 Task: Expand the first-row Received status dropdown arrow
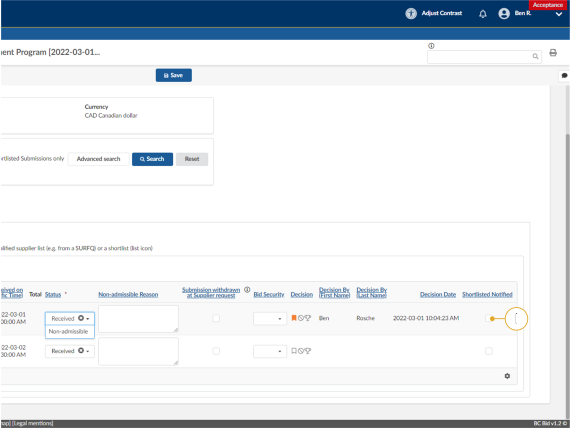[x=88, y=319]
